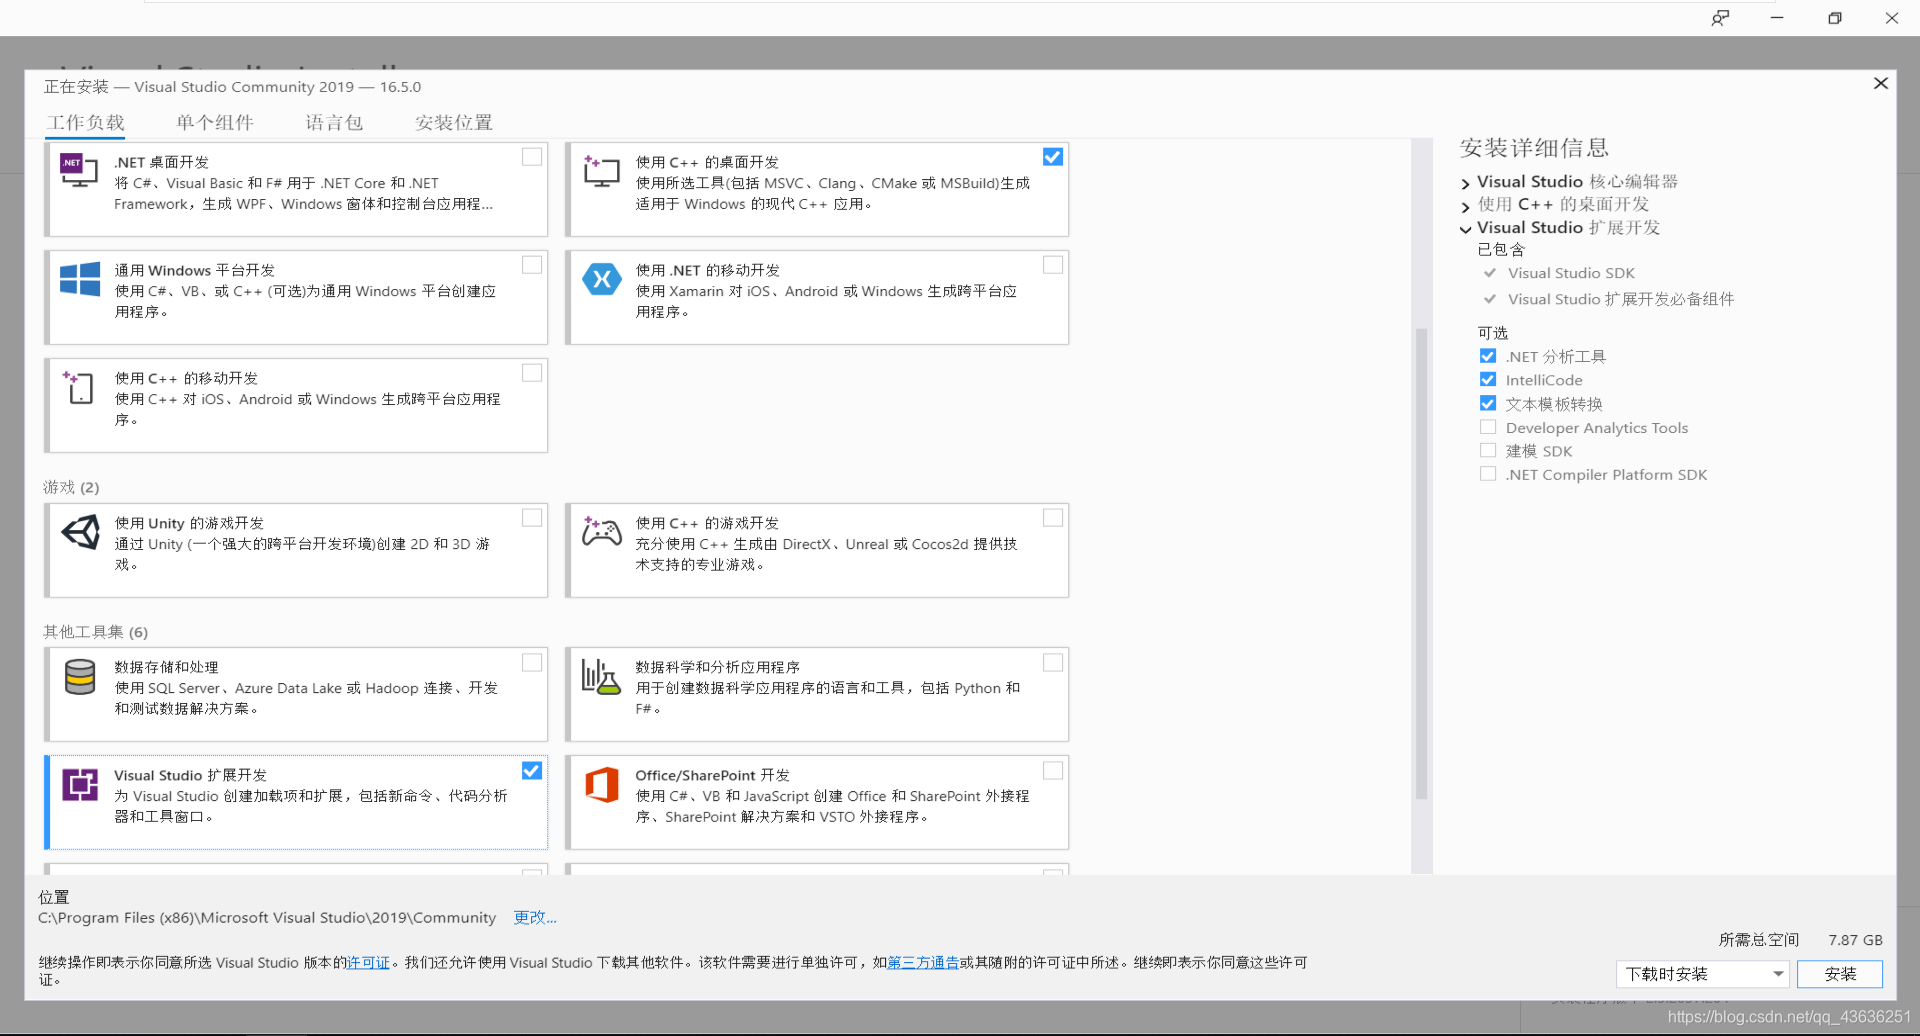Check the 使用 Unity 的游戏开发 workload

click(532, 518)
